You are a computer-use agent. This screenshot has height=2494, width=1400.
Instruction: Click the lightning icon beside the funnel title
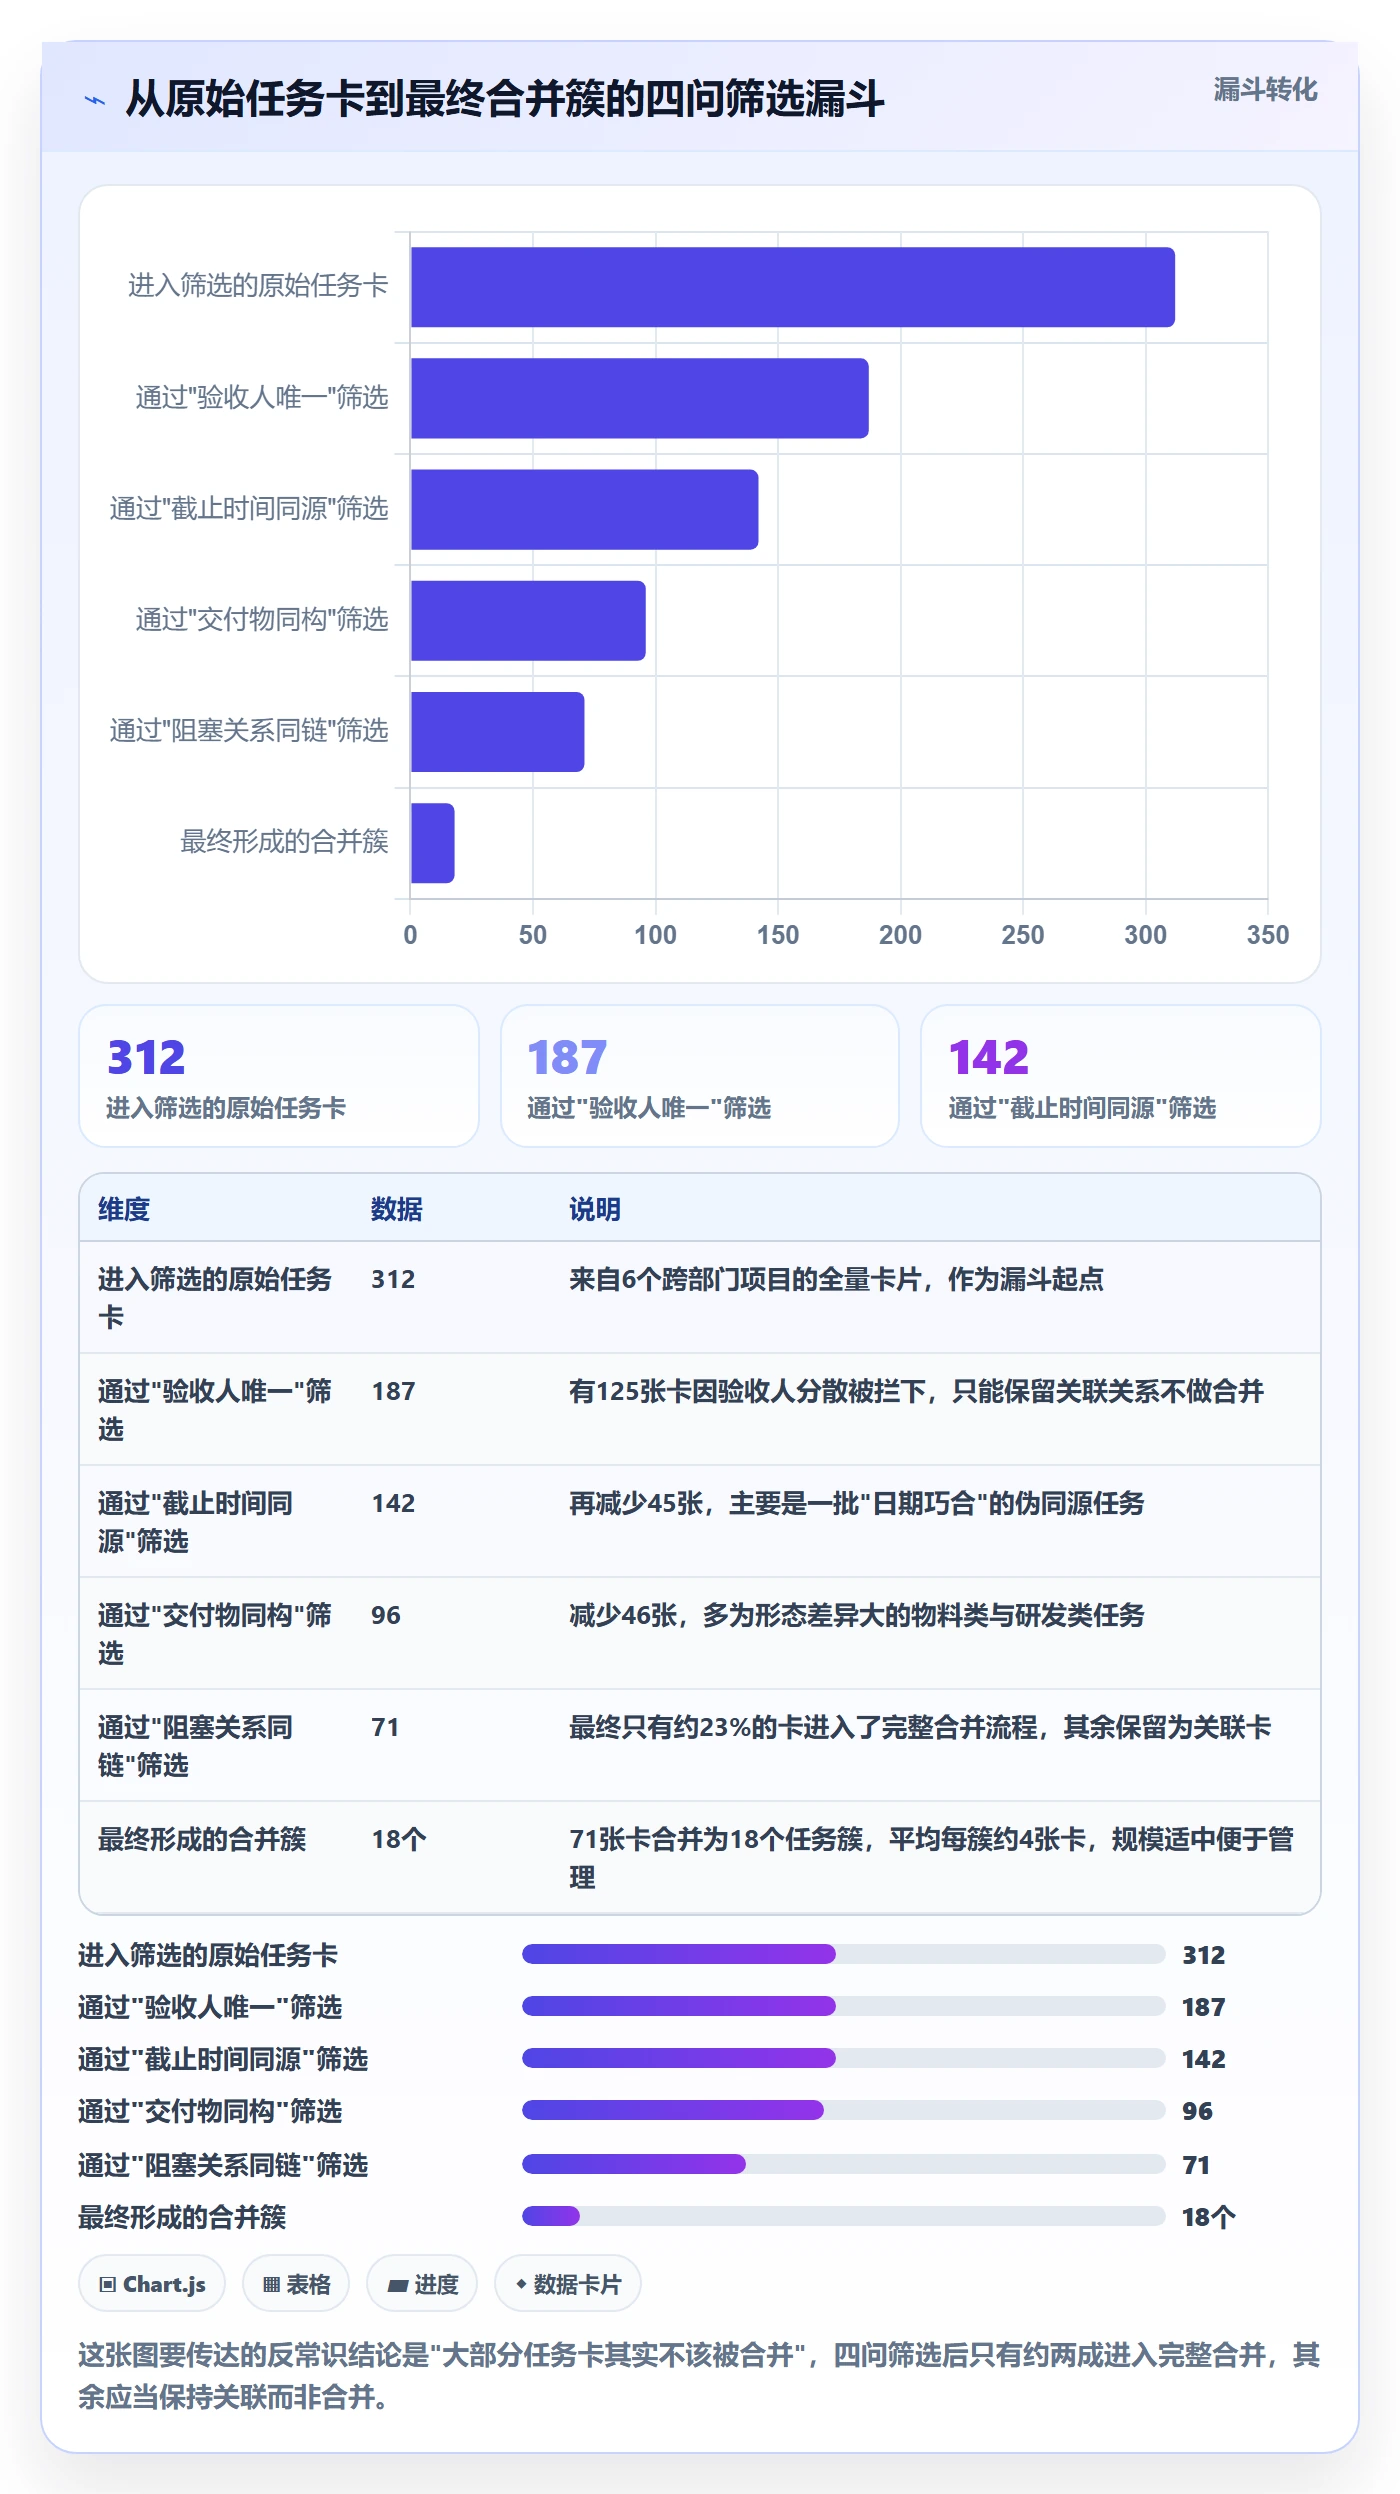pos(95,100)
